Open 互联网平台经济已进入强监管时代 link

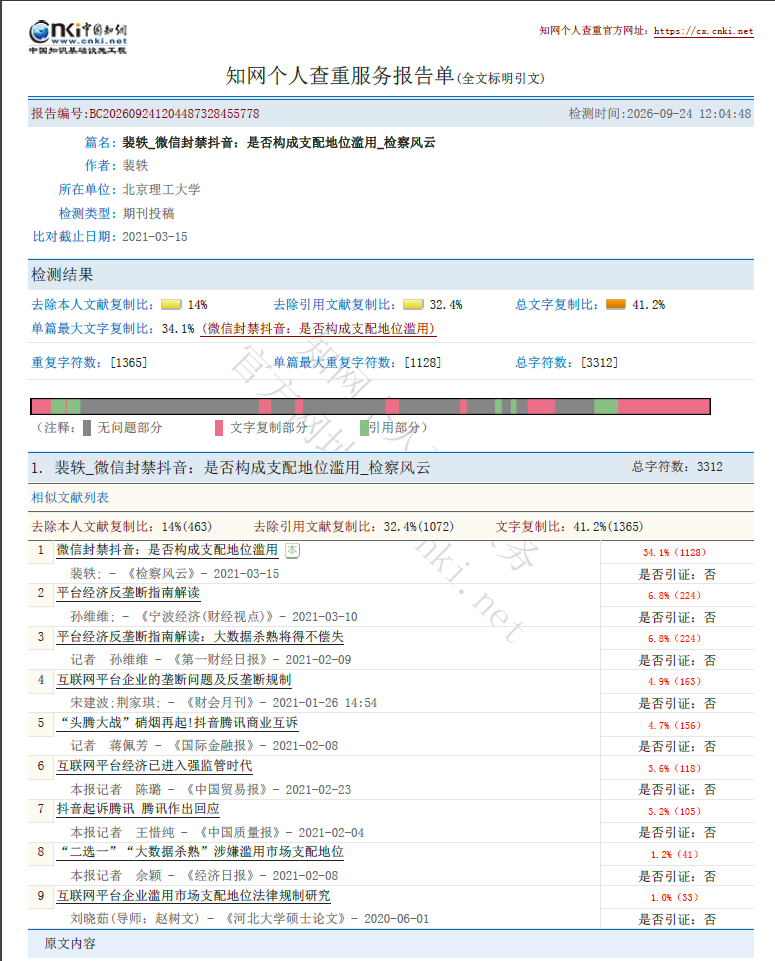click(154, 766)
